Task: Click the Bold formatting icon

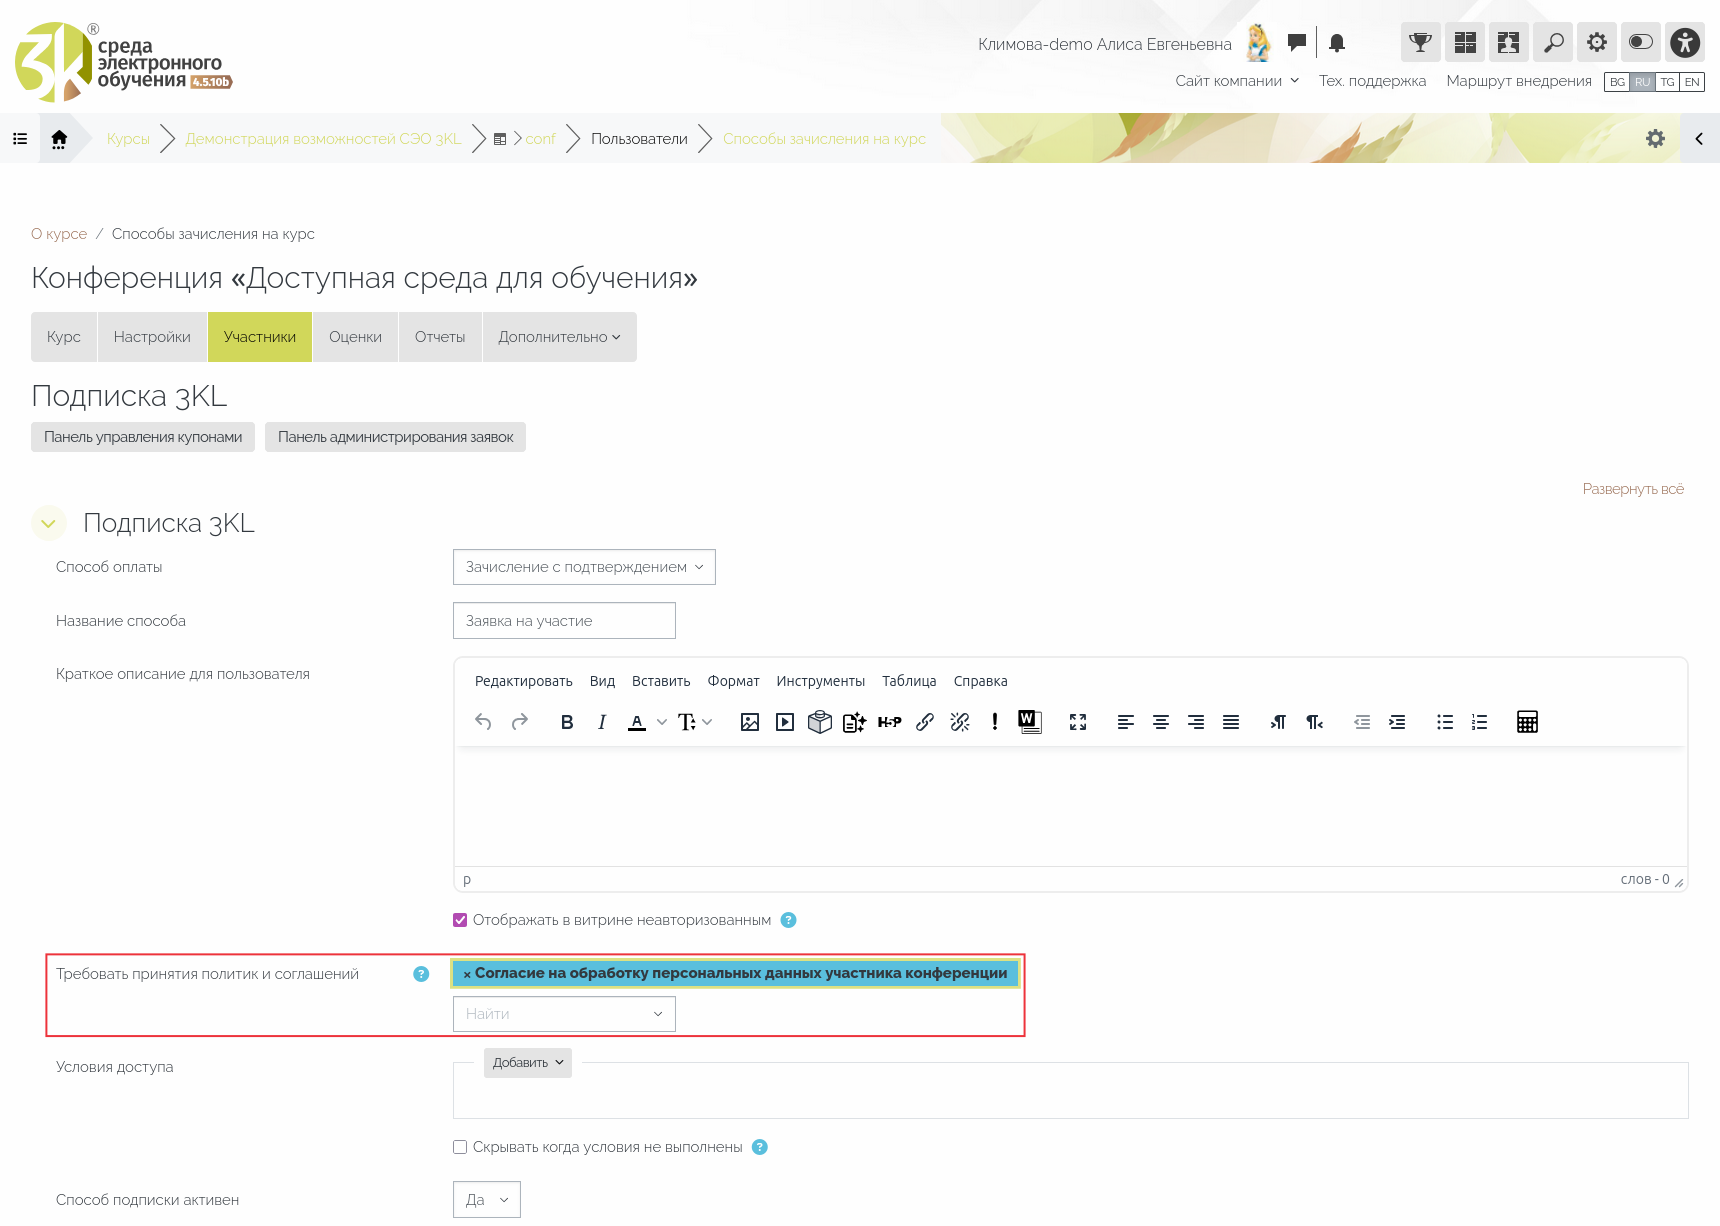Action: click(x=567, y=722)
